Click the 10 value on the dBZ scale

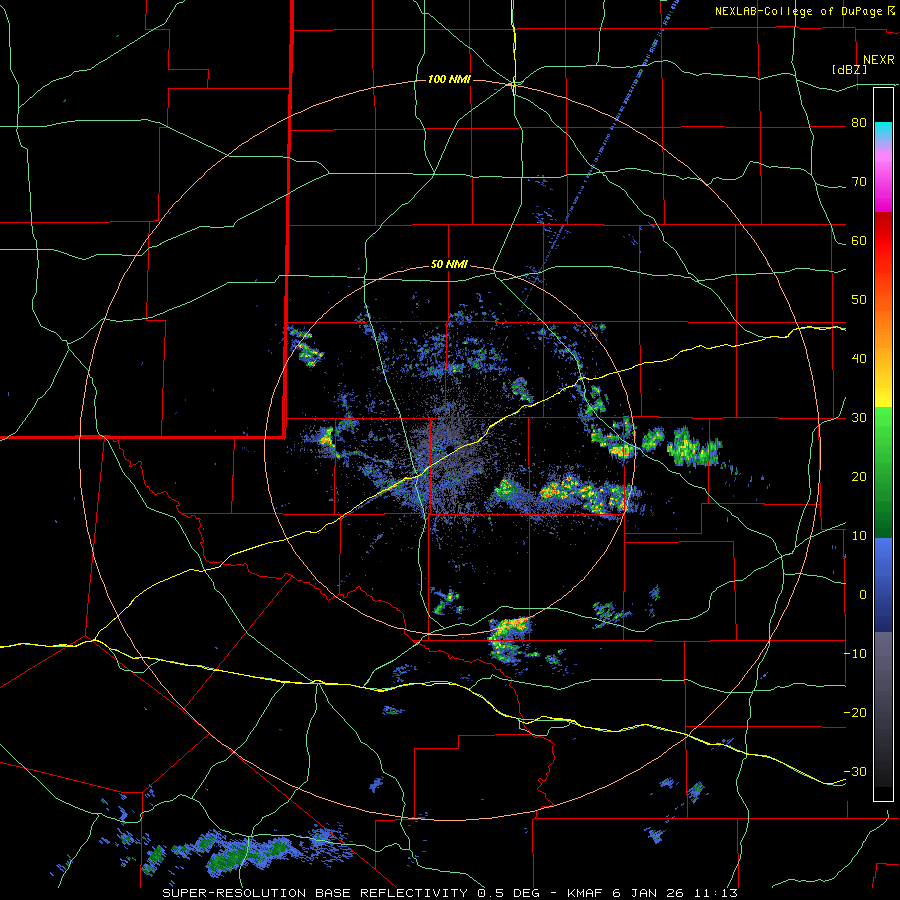point(859,537)
